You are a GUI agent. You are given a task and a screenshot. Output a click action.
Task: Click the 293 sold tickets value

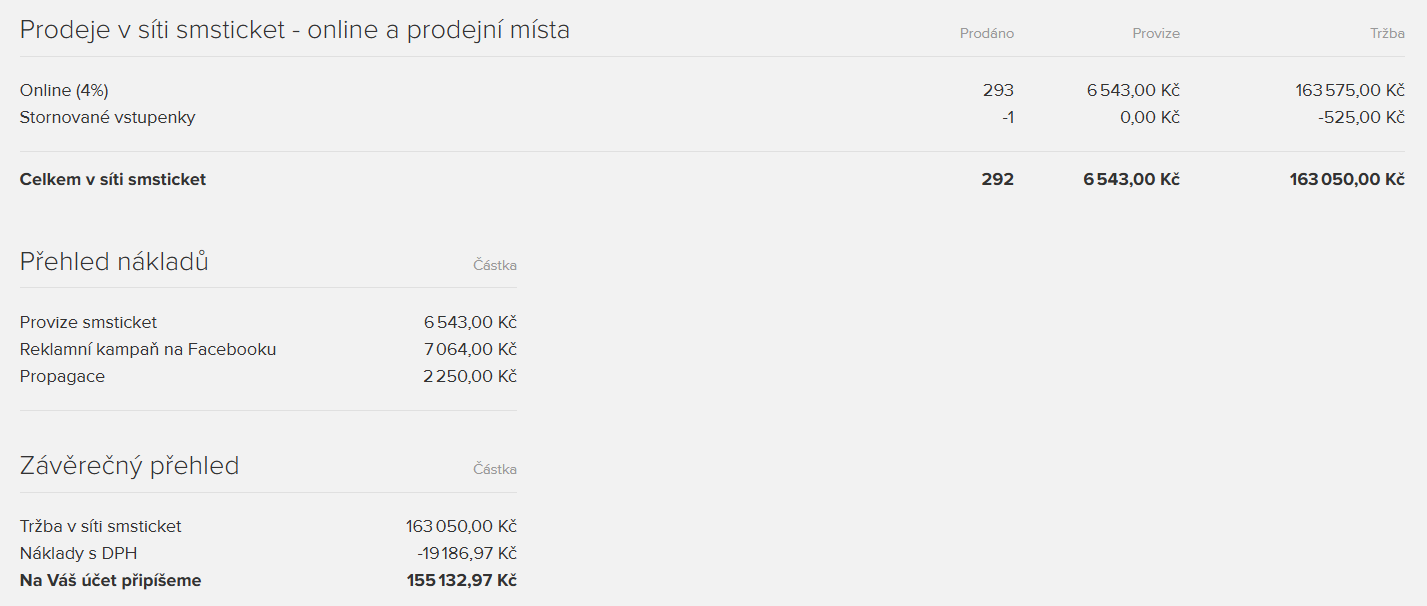click(998, 90)
